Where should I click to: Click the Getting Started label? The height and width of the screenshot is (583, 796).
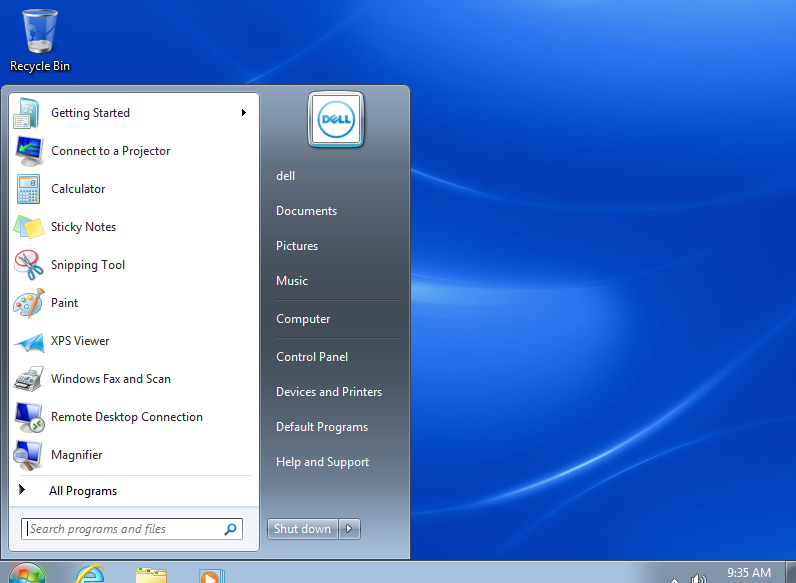pos(90,113)
